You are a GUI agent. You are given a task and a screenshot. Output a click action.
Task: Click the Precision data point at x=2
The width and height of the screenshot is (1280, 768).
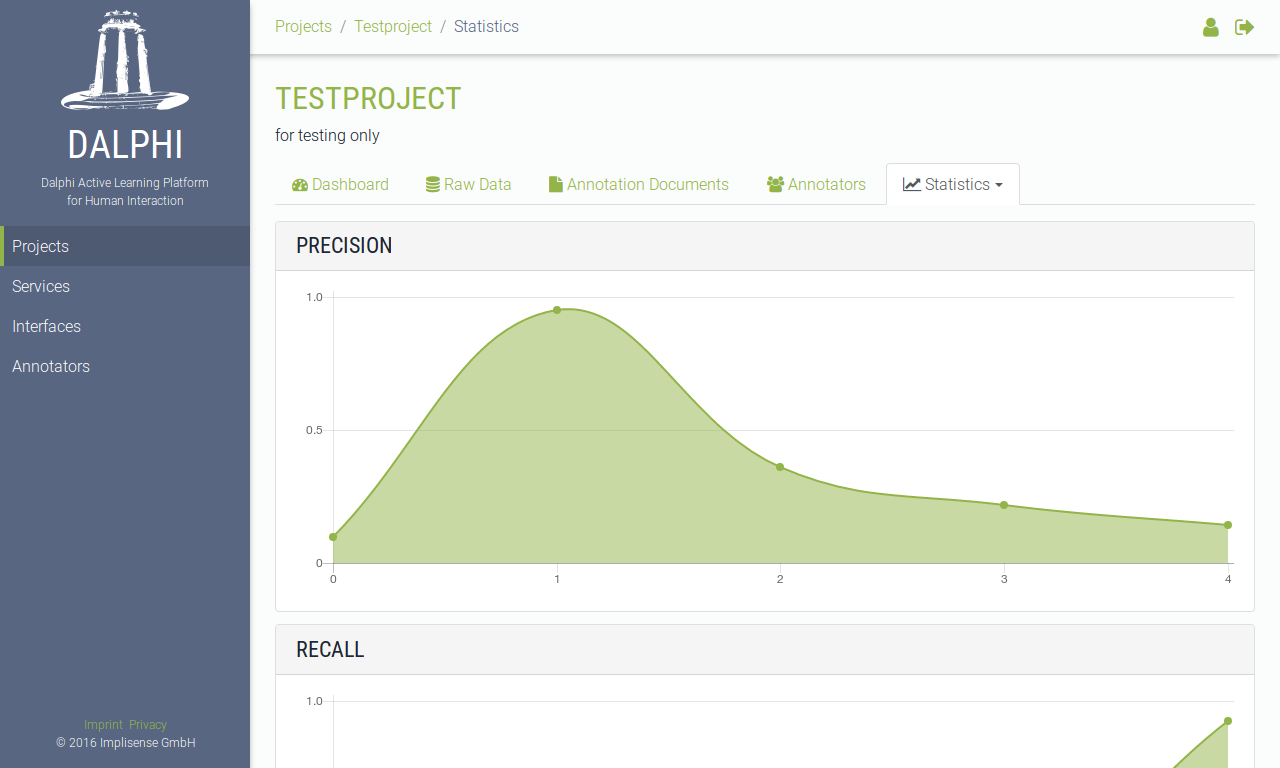pos(780,467)
